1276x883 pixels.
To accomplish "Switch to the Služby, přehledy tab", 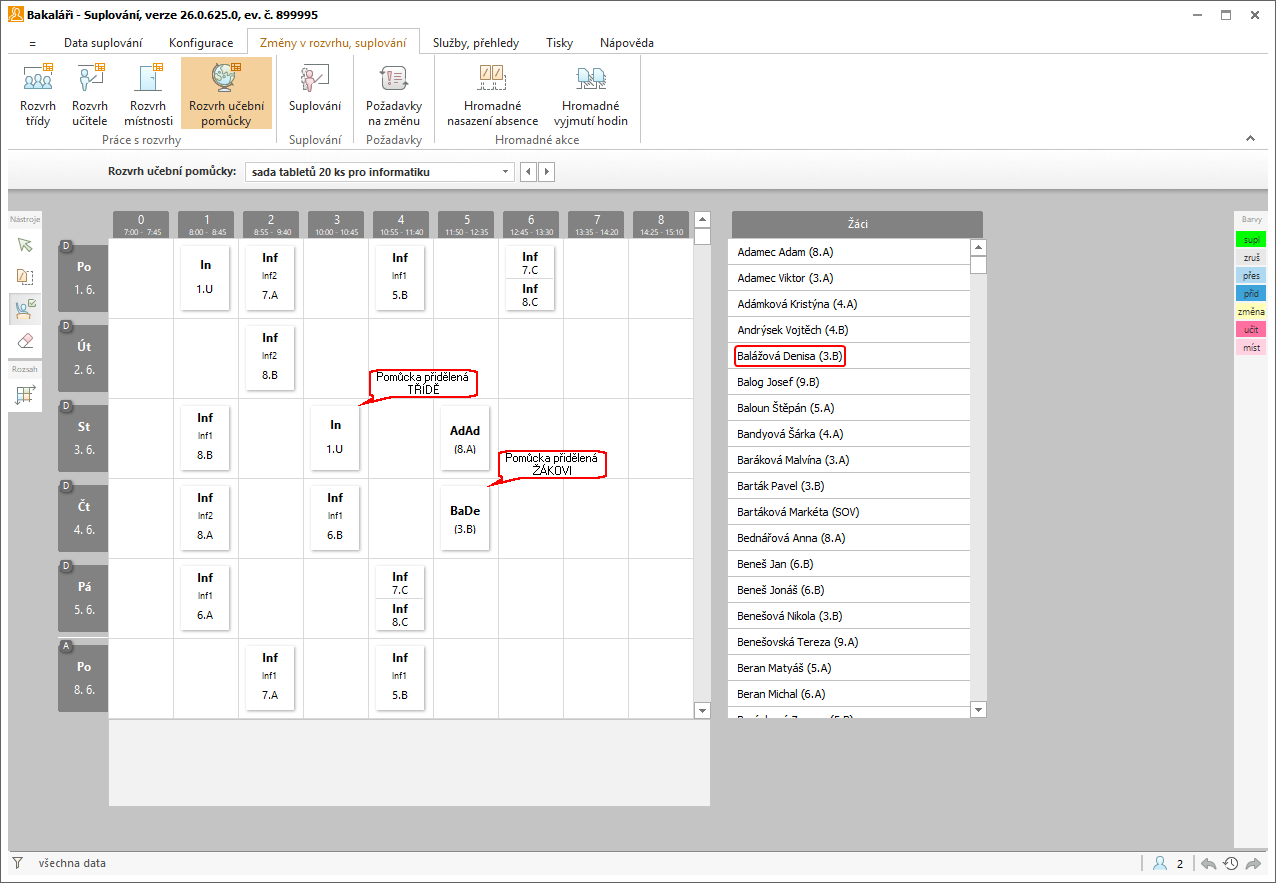I will (x=476, y=43).
